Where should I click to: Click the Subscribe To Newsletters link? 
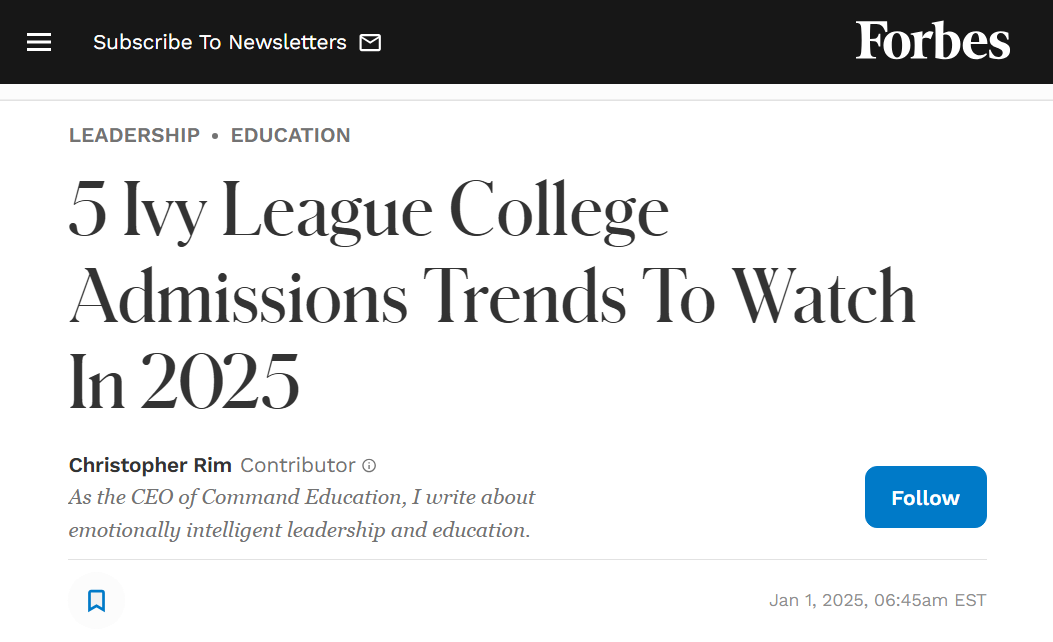pyautogui.click(x=220, y=42)
